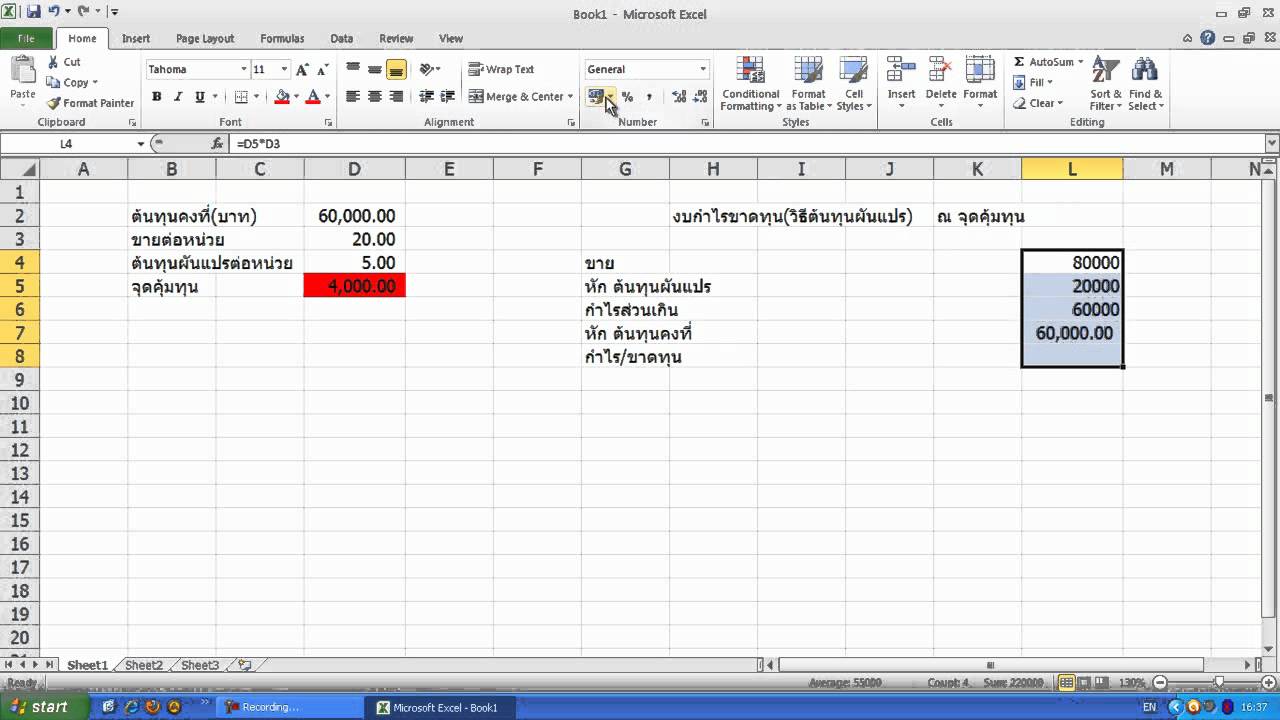
Task: Open Clear eraser options
Action: (x=1038, y=103)
